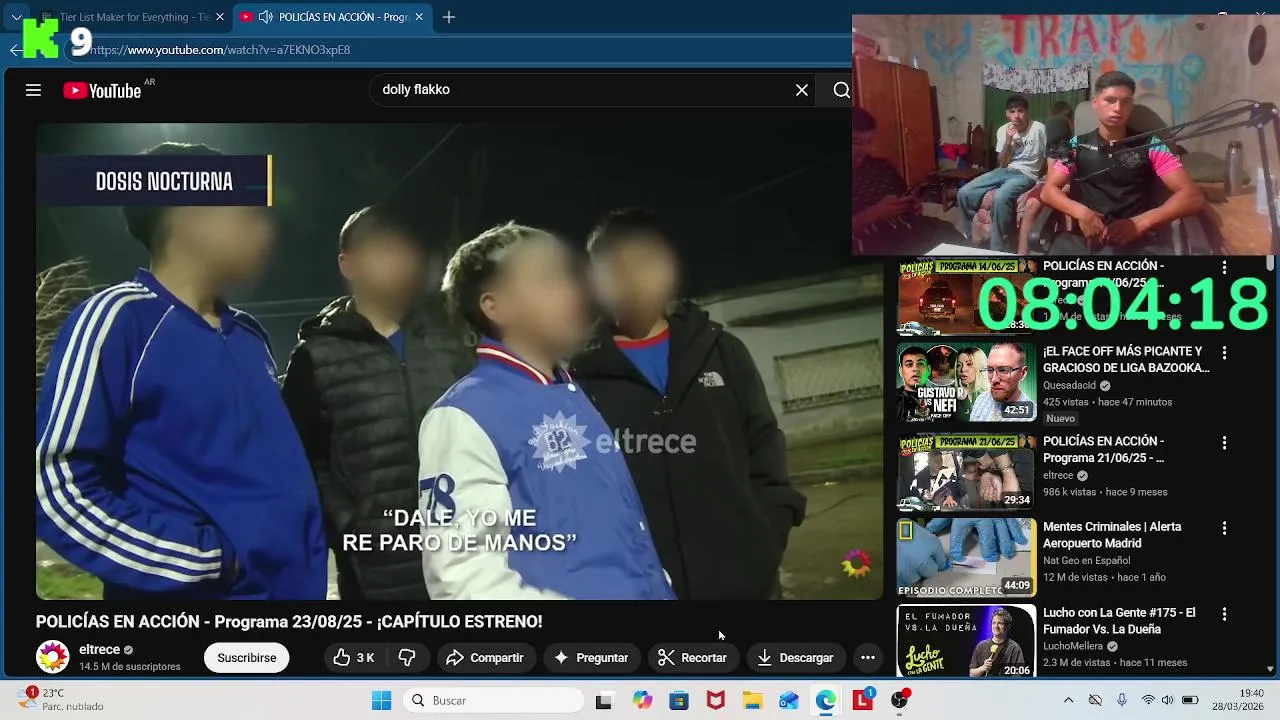Open 'Lucho con La Gente #175' title link
1280x720 pixels.
[x=1119, y=621]
